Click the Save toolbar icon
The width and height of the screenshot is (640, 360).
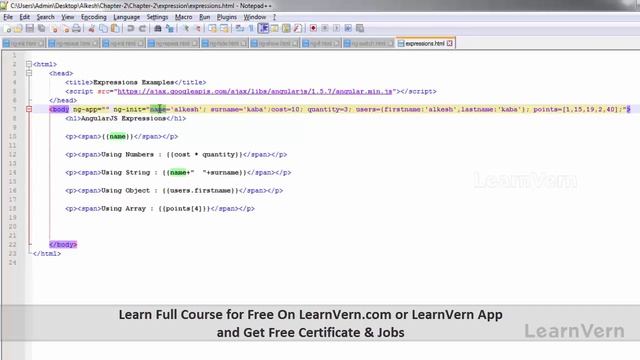(30, 28)
